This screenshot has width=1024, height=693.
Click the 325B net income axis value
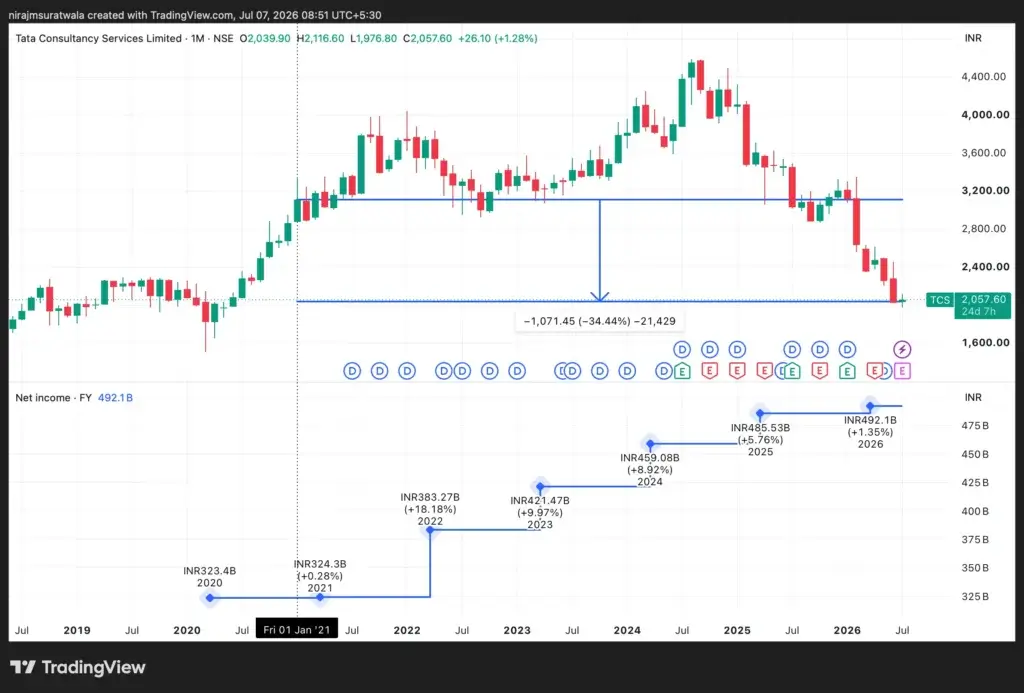tap(975, 596)
